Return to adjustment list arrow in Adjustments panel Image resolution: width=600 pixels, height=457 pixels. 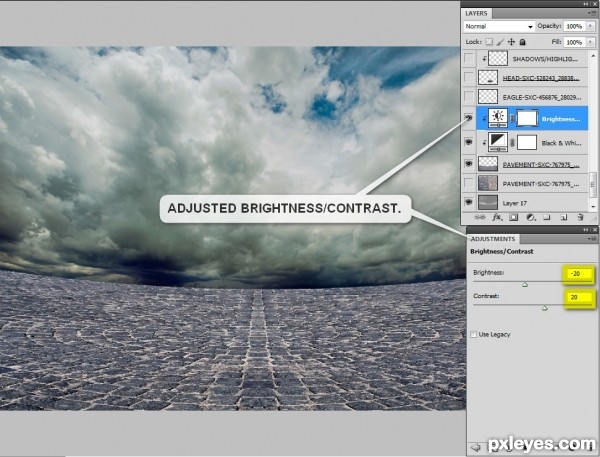475,447
